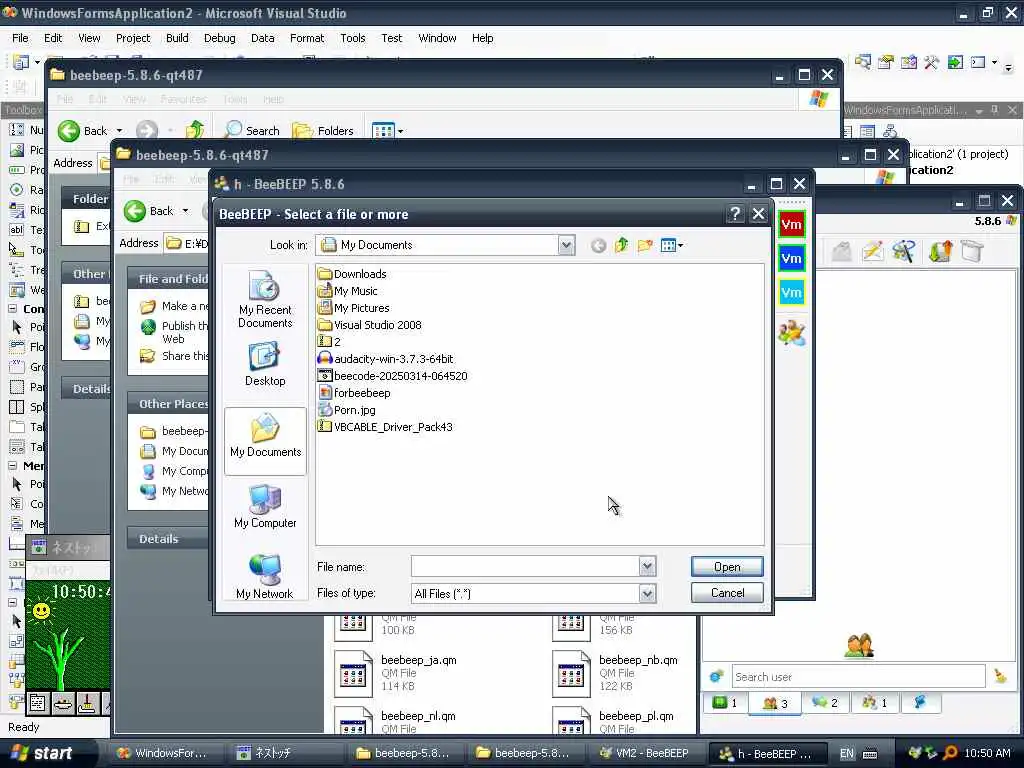This screenshot has width=1024, height=768.
Task: Create new folder in file dialog
Action: pyautogui.click(x=645, y=246)
